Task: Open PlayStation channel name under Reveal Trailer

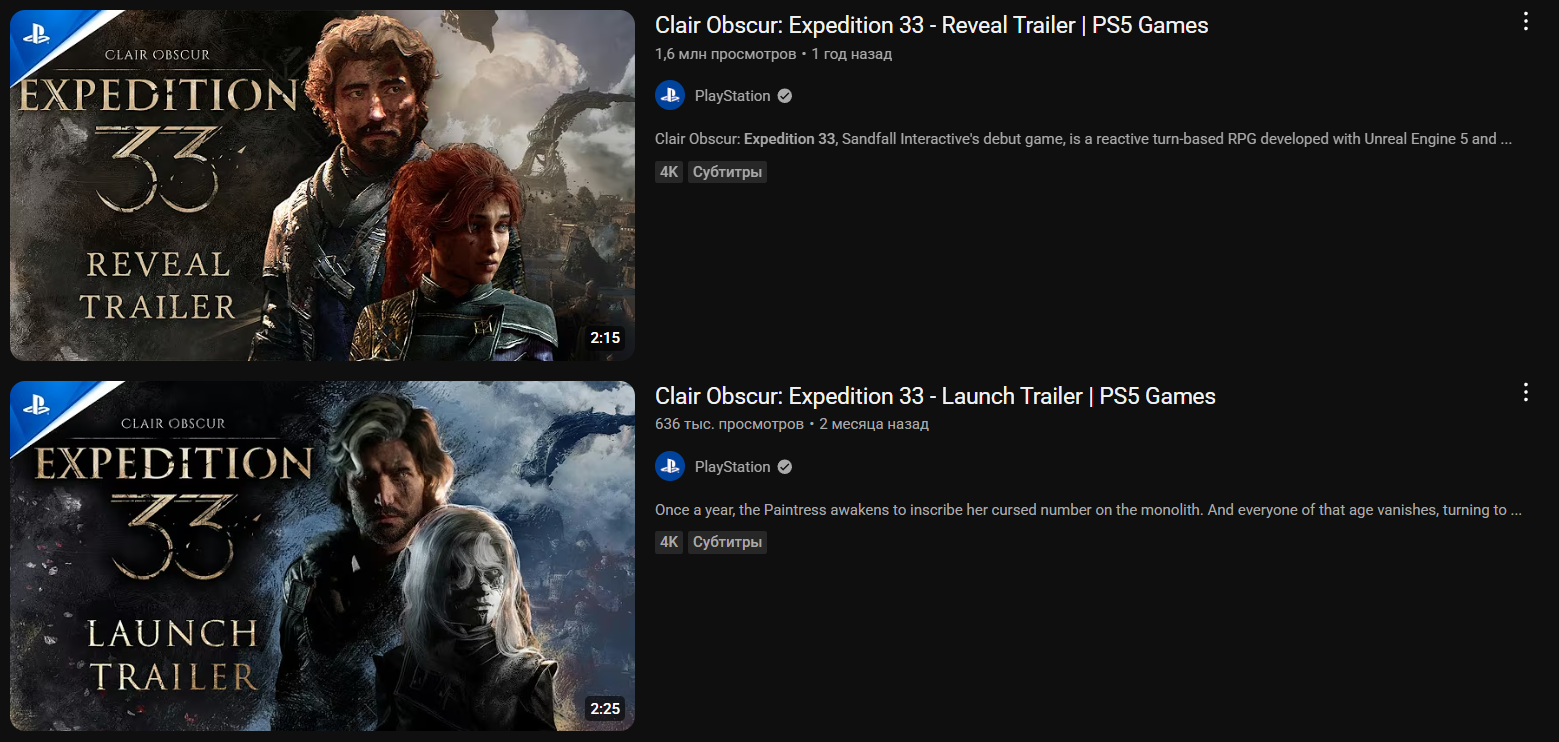Action: tap(732, 96)
